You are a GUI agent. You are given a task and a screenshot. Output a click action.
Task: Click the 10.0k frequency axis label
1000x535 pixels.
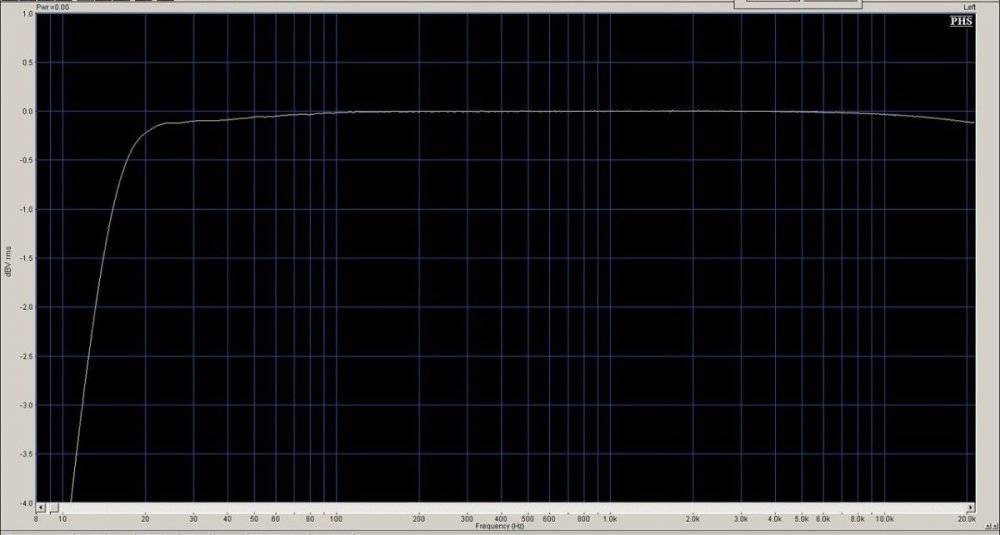[x=885, y=520]
